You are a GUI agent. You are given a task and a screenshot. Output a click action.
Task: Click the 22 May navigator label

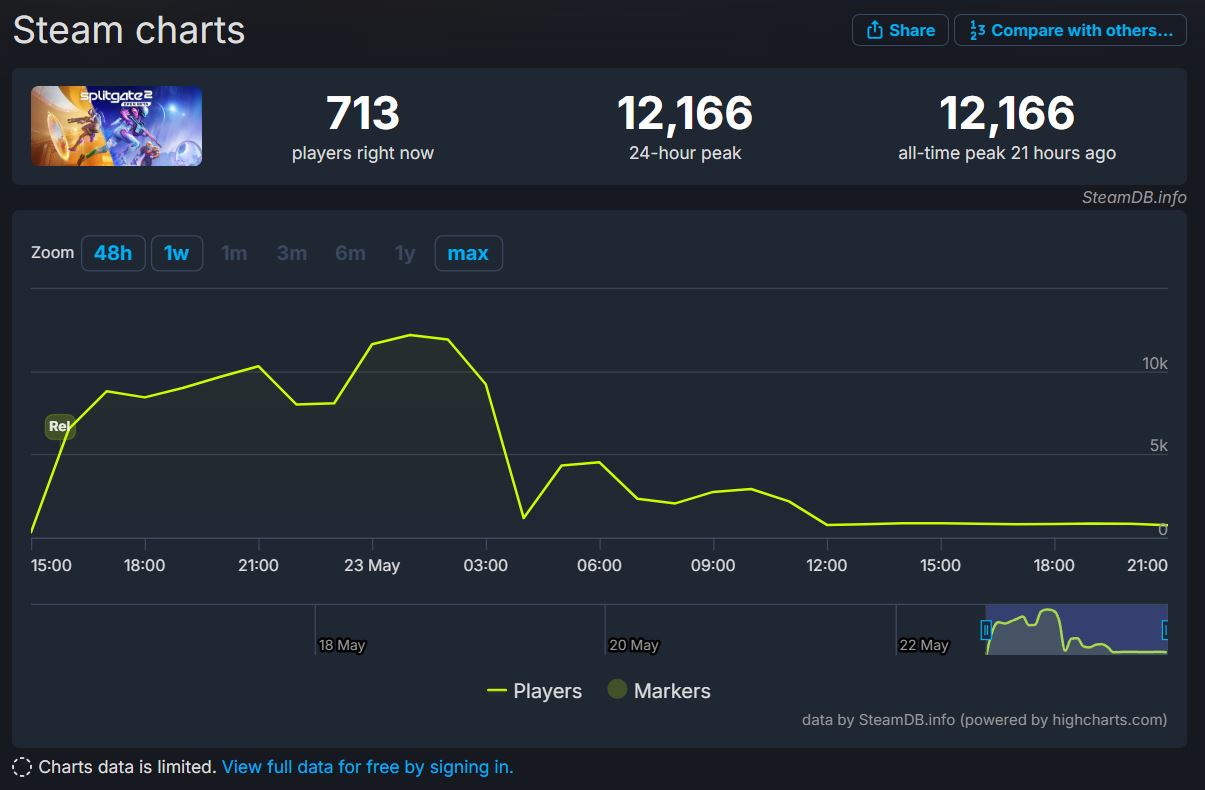[x=924, y=645]
